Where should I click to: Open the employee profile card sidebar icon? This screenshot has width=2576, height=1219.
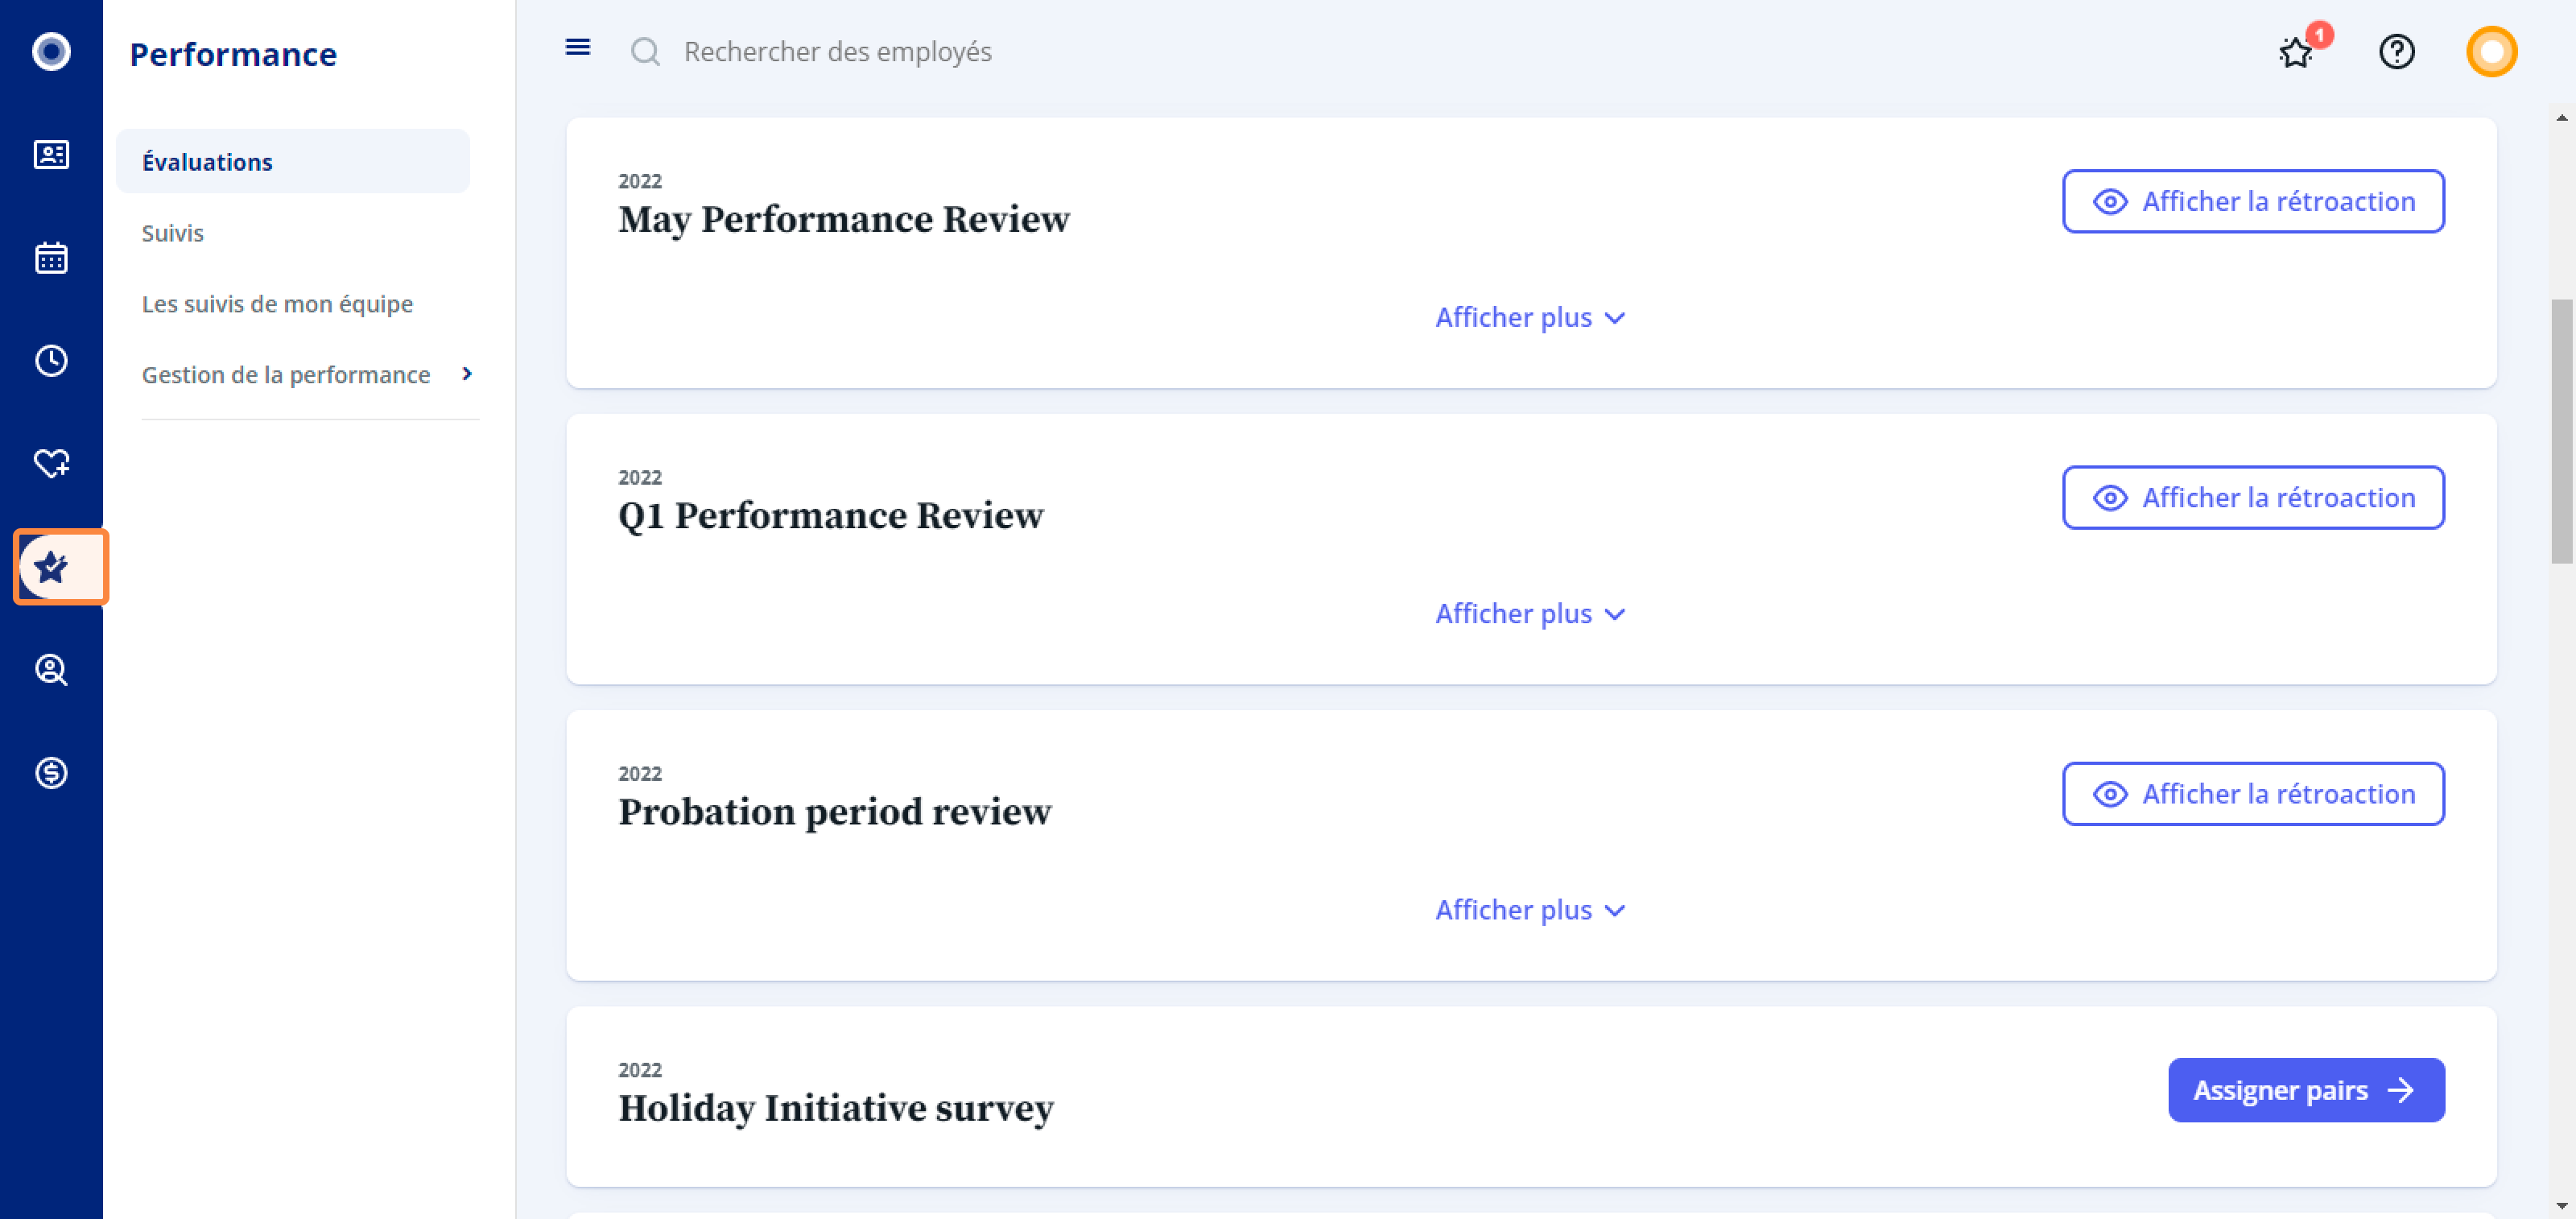(x=51, y=155)
